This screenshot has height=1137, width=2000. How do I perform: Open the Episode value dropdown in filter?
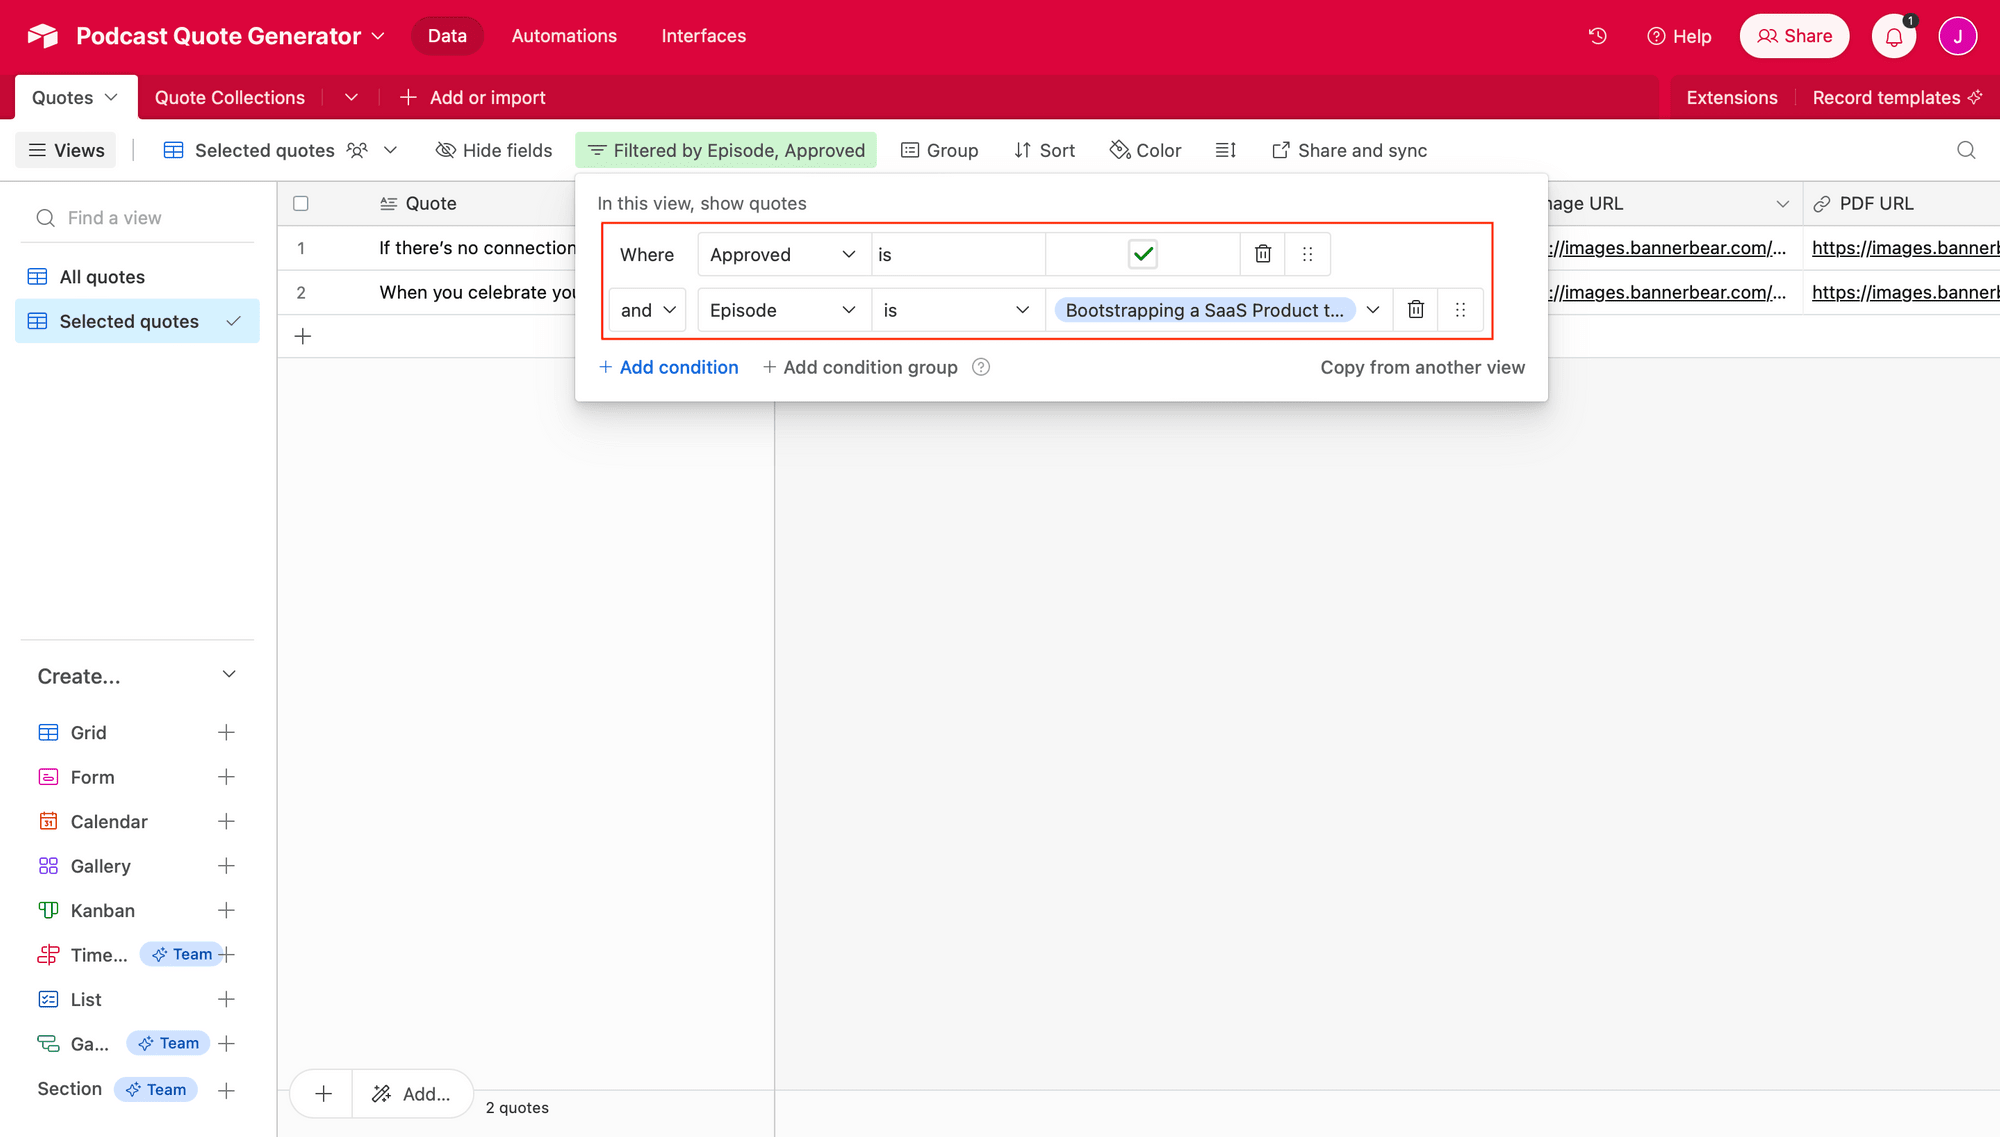pos(1373,310)
